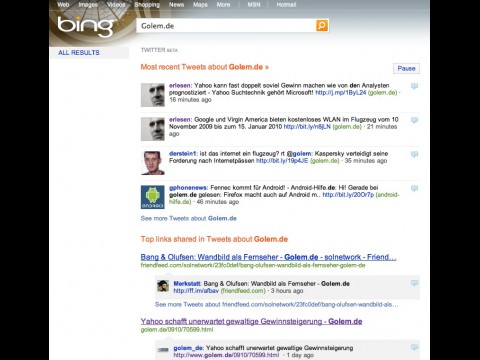Open the bit.ly/19p4JE short link

(282, 161)
